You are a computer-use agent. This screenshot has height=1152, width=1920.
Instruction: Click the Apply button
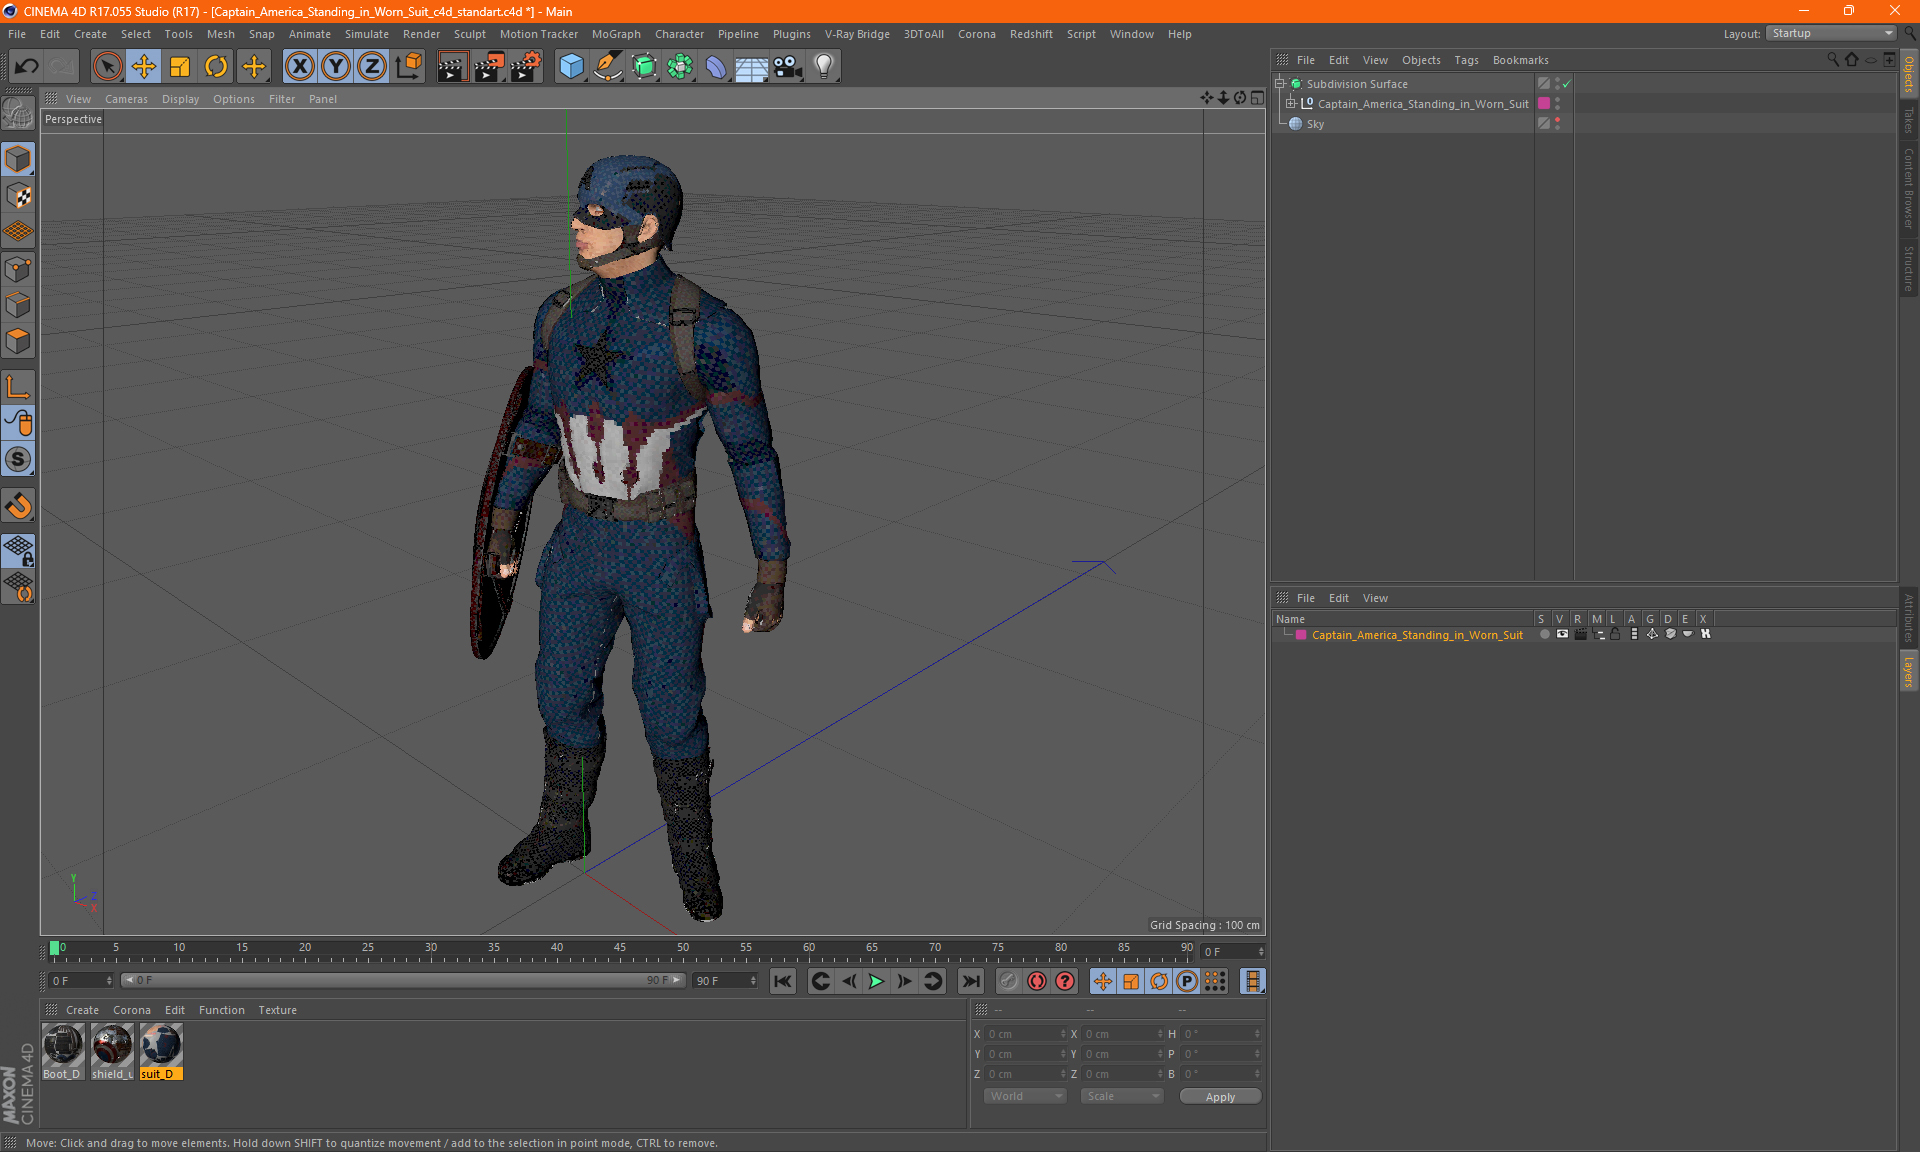click(1220, 1097)
